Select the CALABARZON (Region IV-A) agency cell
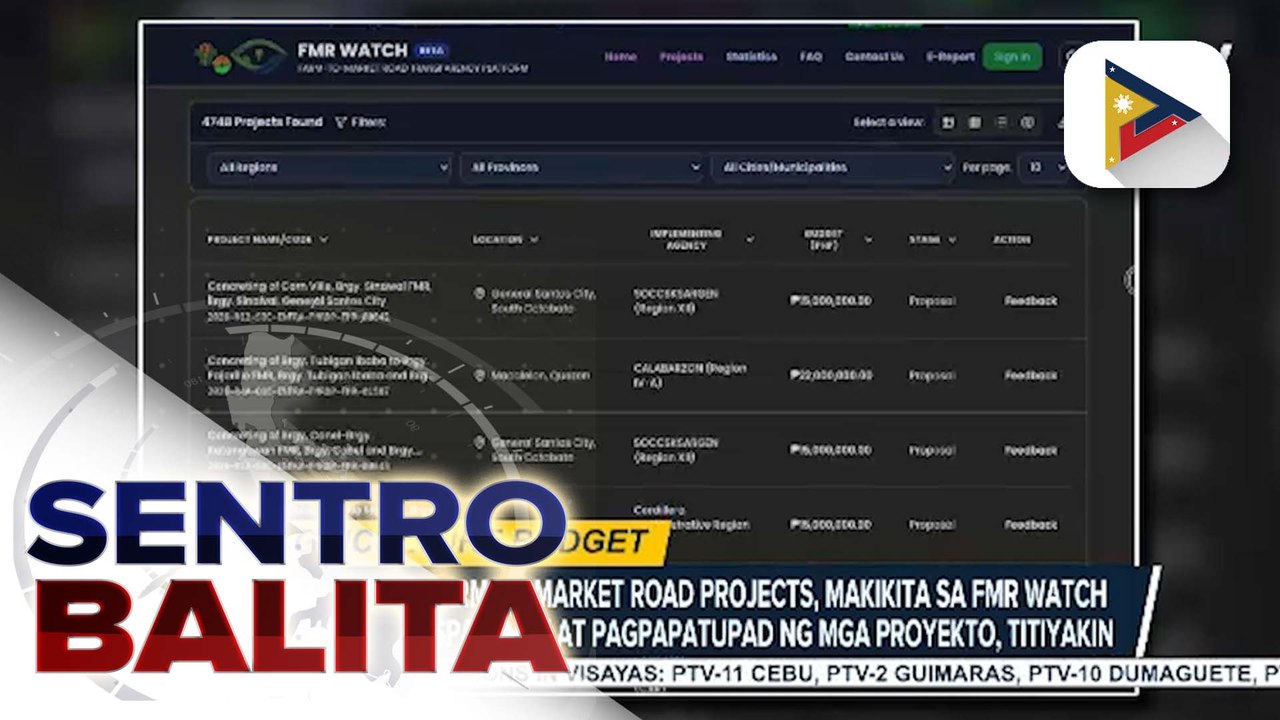1280x720 pixels. coord(690,375)
